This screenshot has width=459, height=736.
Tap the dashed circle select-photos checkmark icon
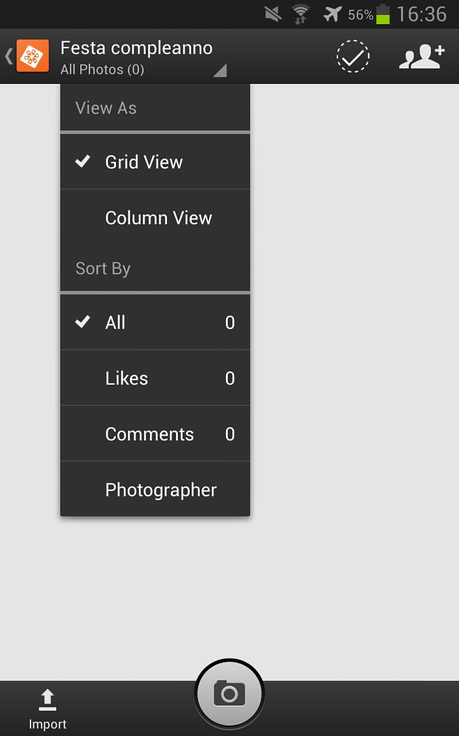click(x=353, y=56)
